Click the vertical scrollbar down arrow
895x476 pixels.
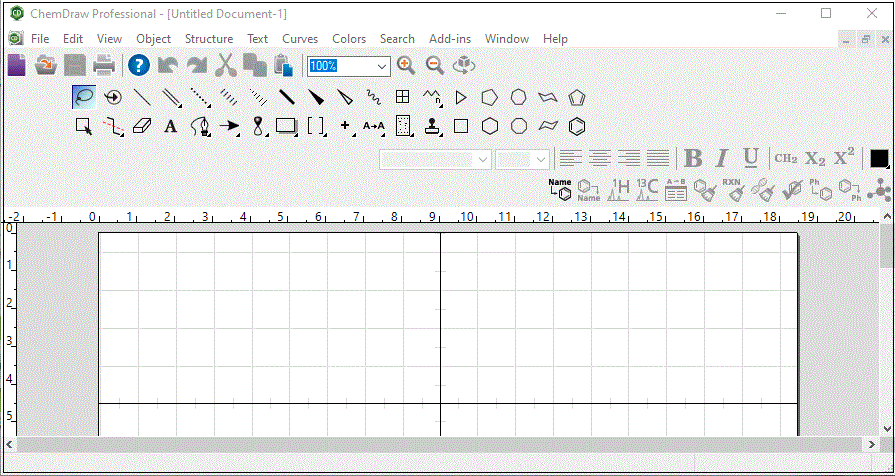pos(887,428)
